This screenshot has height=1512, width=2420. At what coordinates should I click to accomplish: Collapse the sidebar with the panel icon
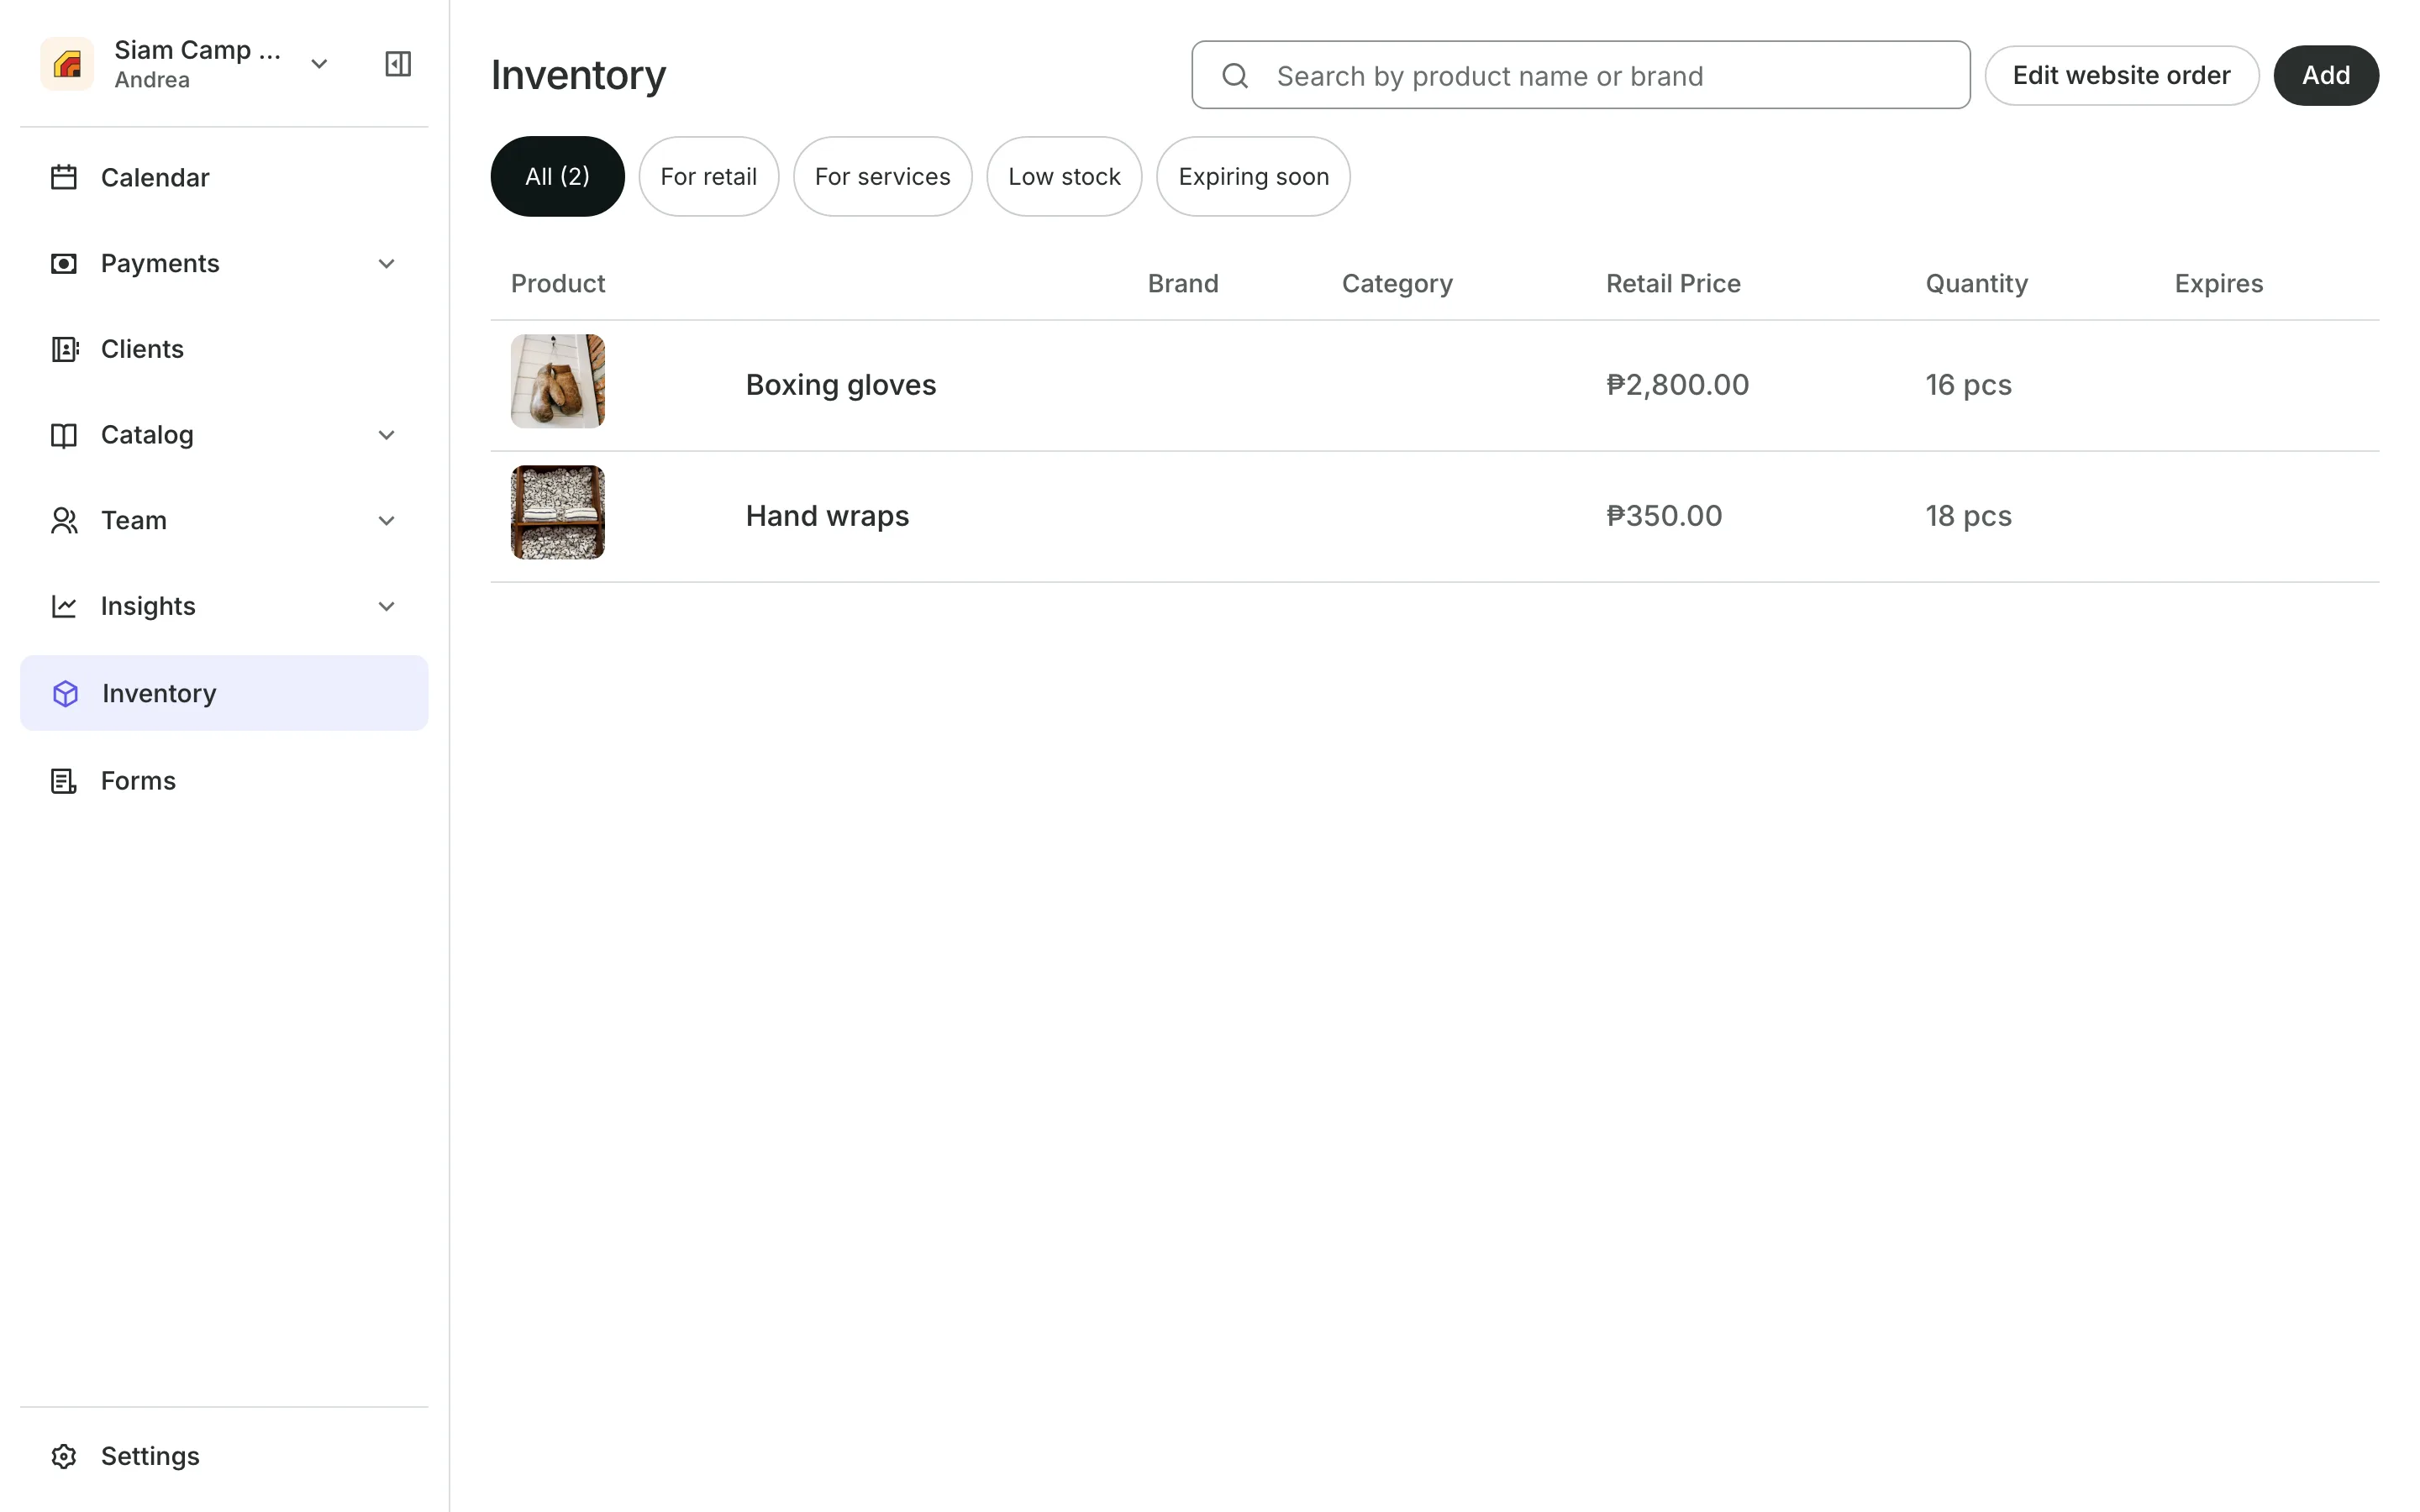(x=398, y=64)
